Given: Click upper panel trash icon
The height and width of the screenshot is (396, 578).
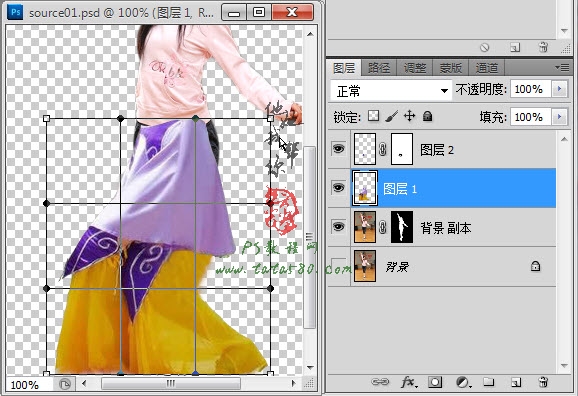Looking at the screenshot, I should tap(543, 47).
